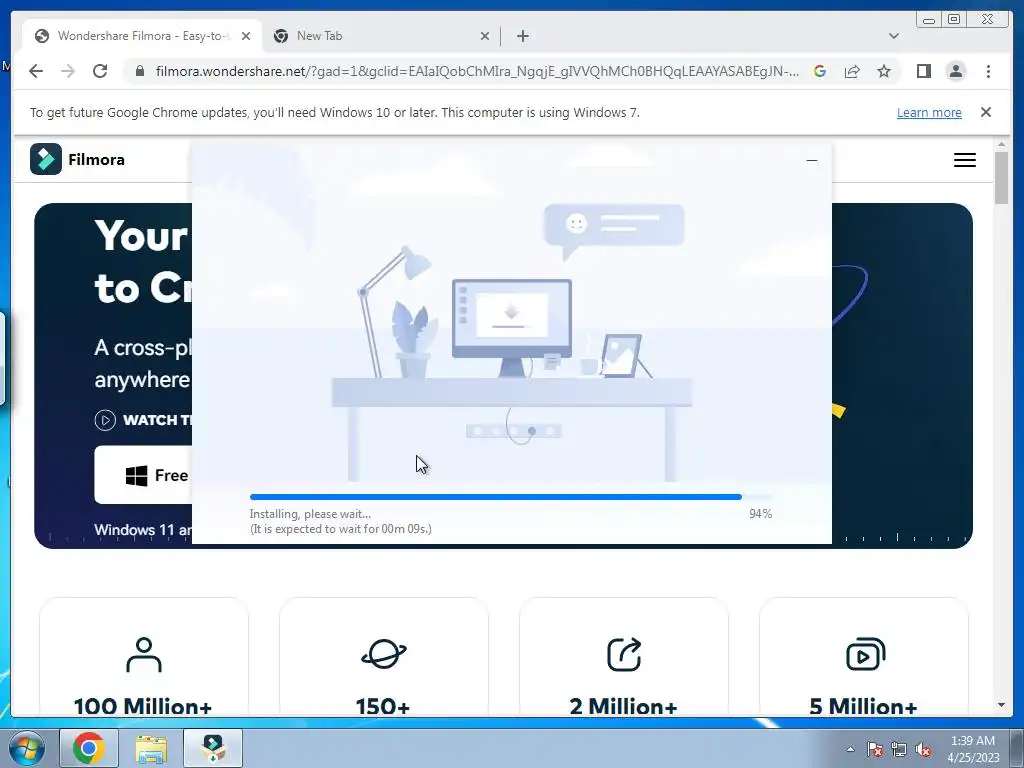The height and width of the screenshot is (768, 1024).
Task: Click the Google icon in address bar
Action: 820,71
